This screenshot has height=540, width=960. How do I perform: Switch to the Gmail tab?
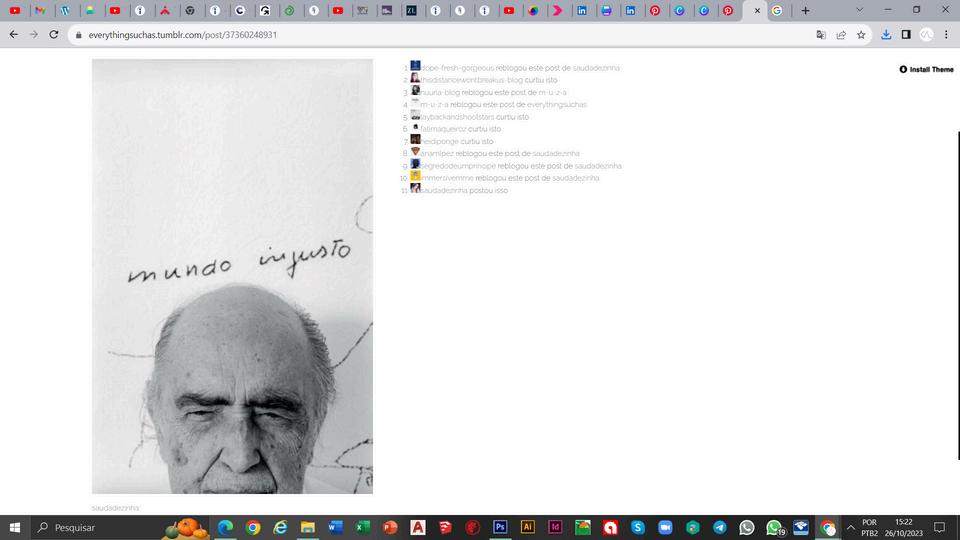tap(40, 10)
